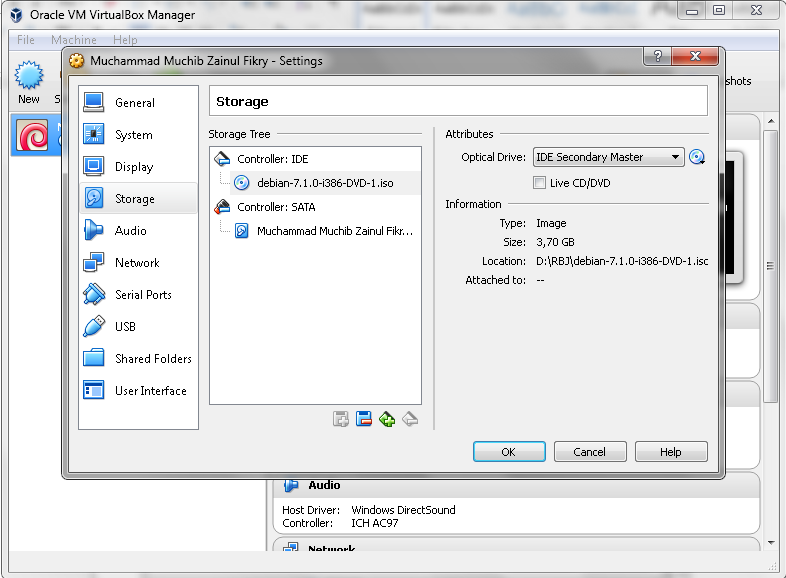This screenshot has height=578, width=786.
Task: Click the Audio section header in Manager
Action: point(324,485)
